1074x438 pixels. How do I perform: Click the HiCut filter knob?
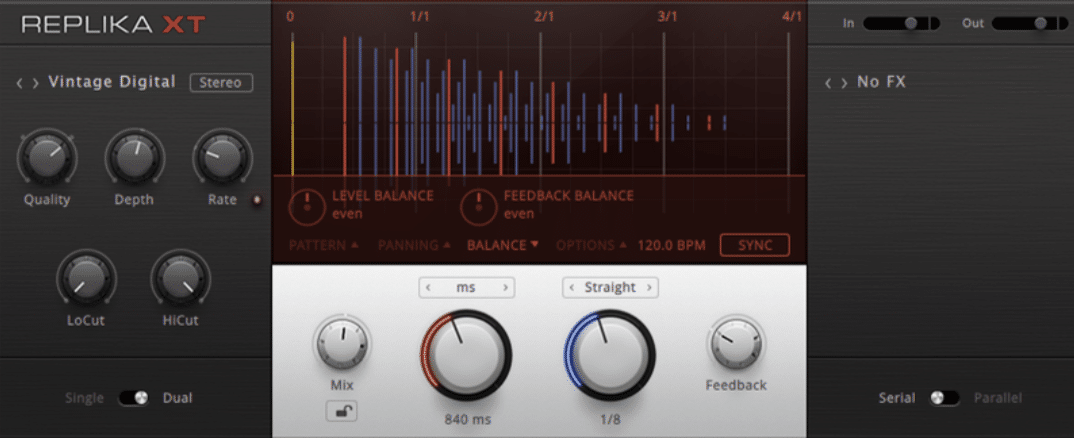[181, 278]
